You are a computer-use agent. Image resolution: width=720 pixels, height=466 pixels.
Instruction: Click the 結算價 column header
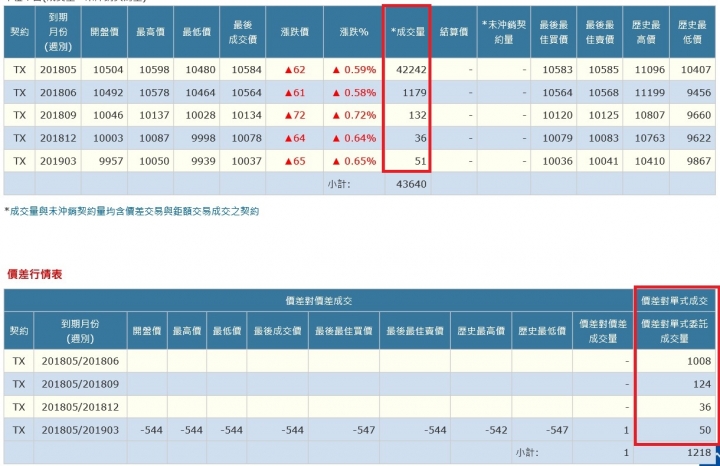454,32
